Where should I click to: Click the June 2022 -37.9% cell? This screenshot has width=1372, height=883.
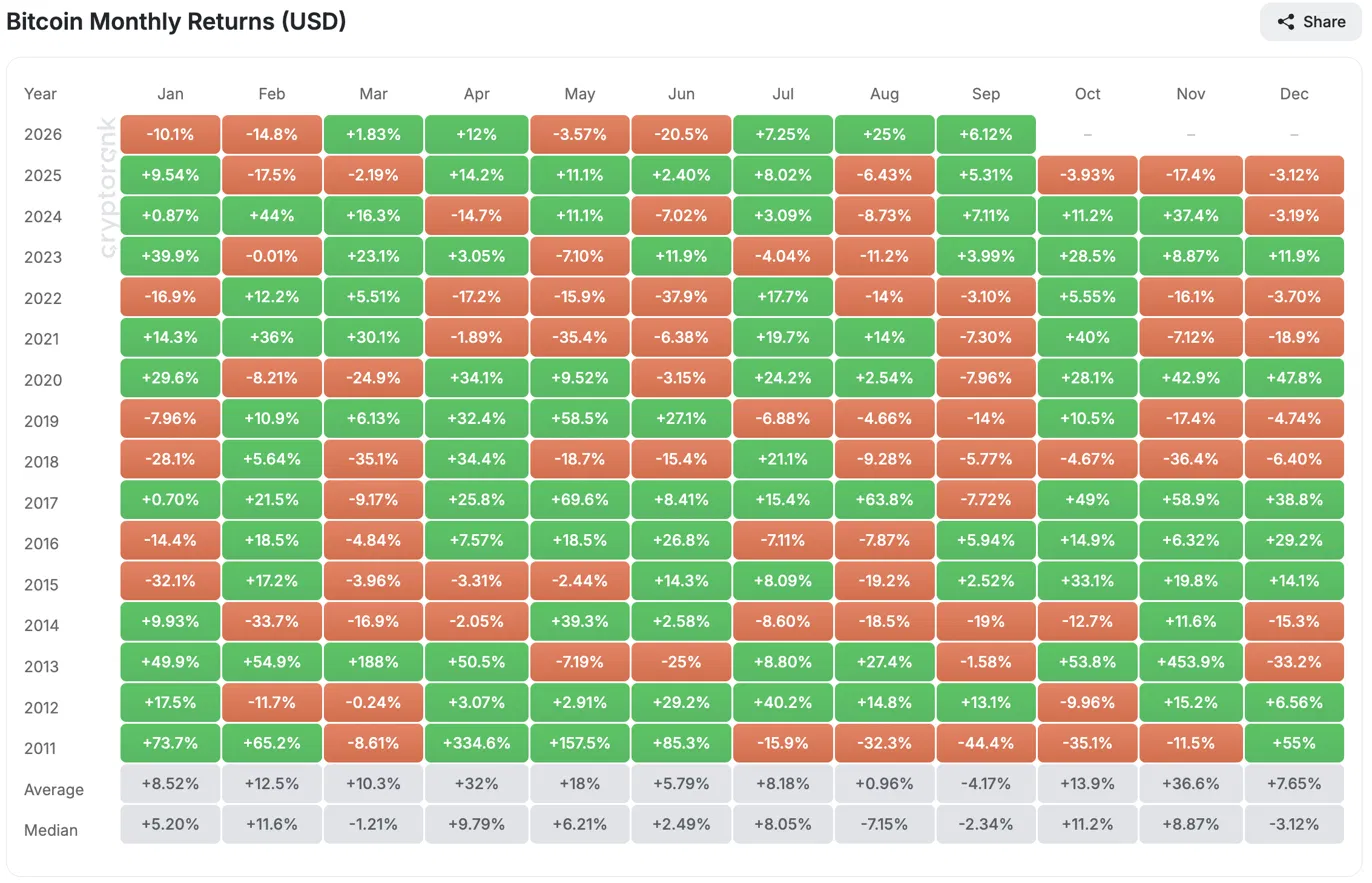(x=681, y=297)
